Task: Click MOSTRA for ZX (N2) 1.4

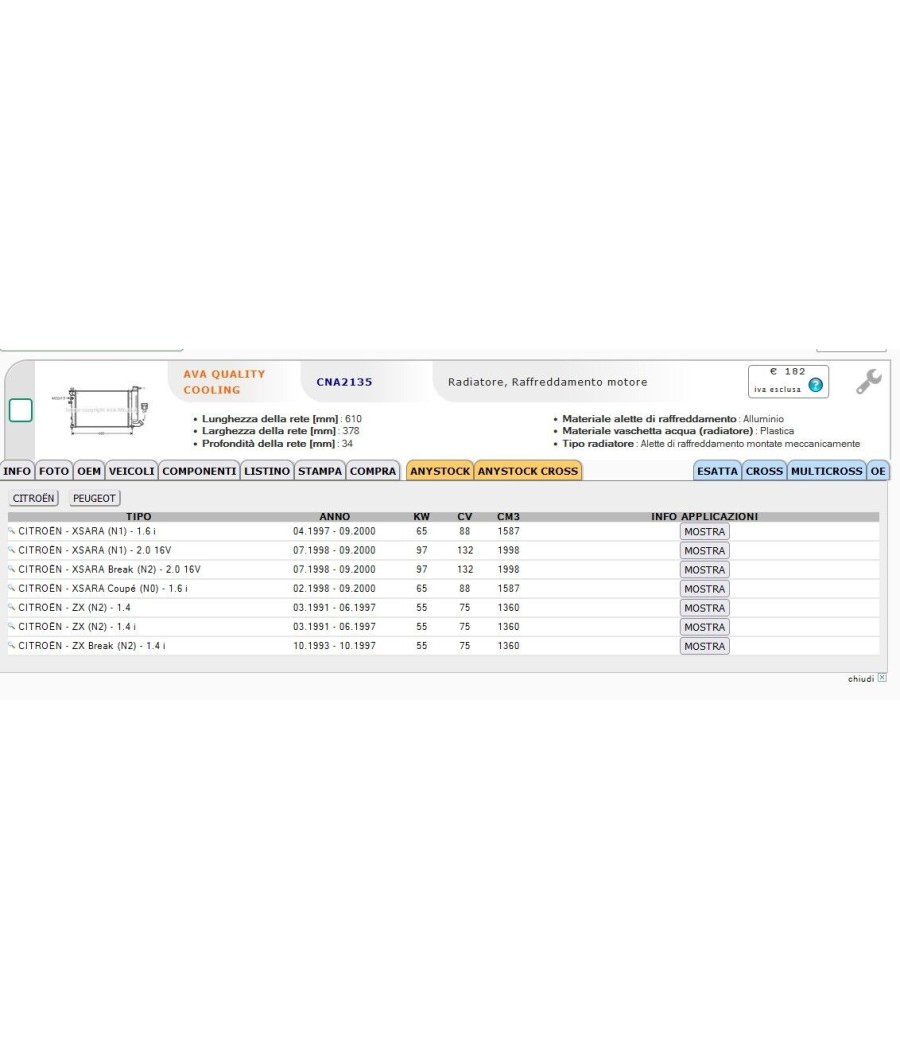Action: pyautogui.click(x=704, y=607)
